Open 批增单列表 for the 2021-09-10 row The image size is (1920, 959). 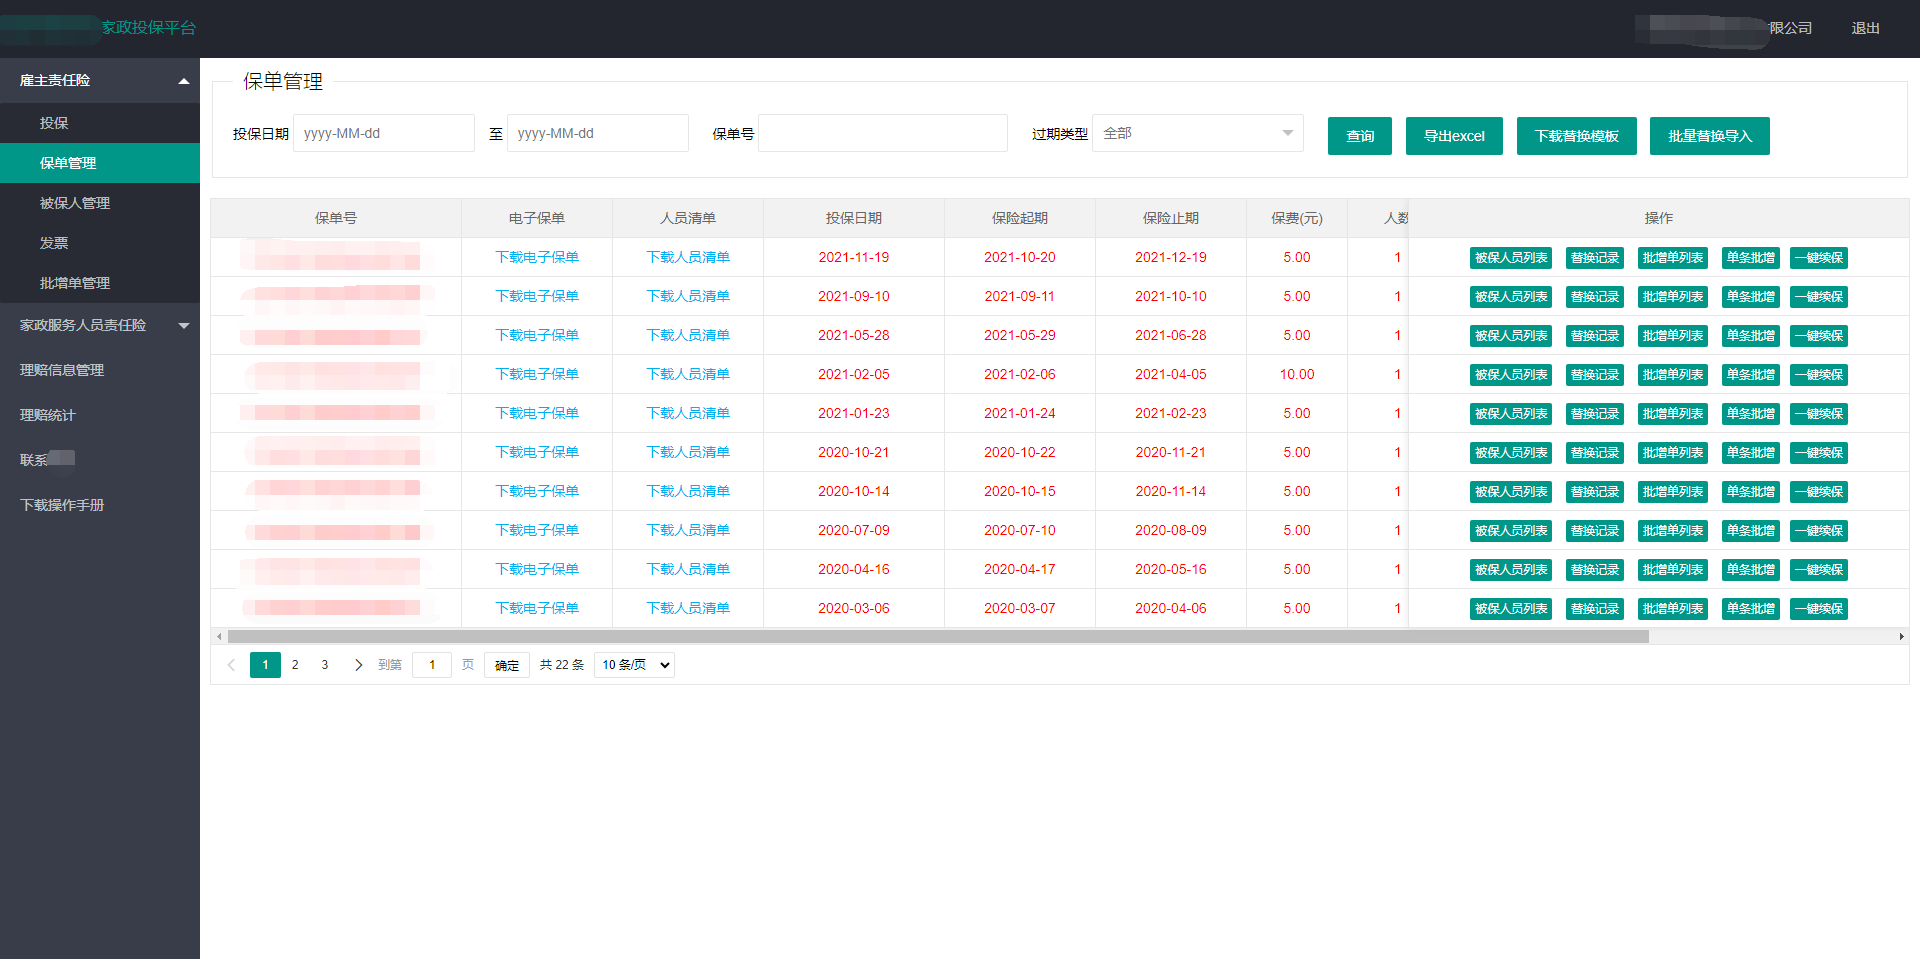(x=1673, y=297)
